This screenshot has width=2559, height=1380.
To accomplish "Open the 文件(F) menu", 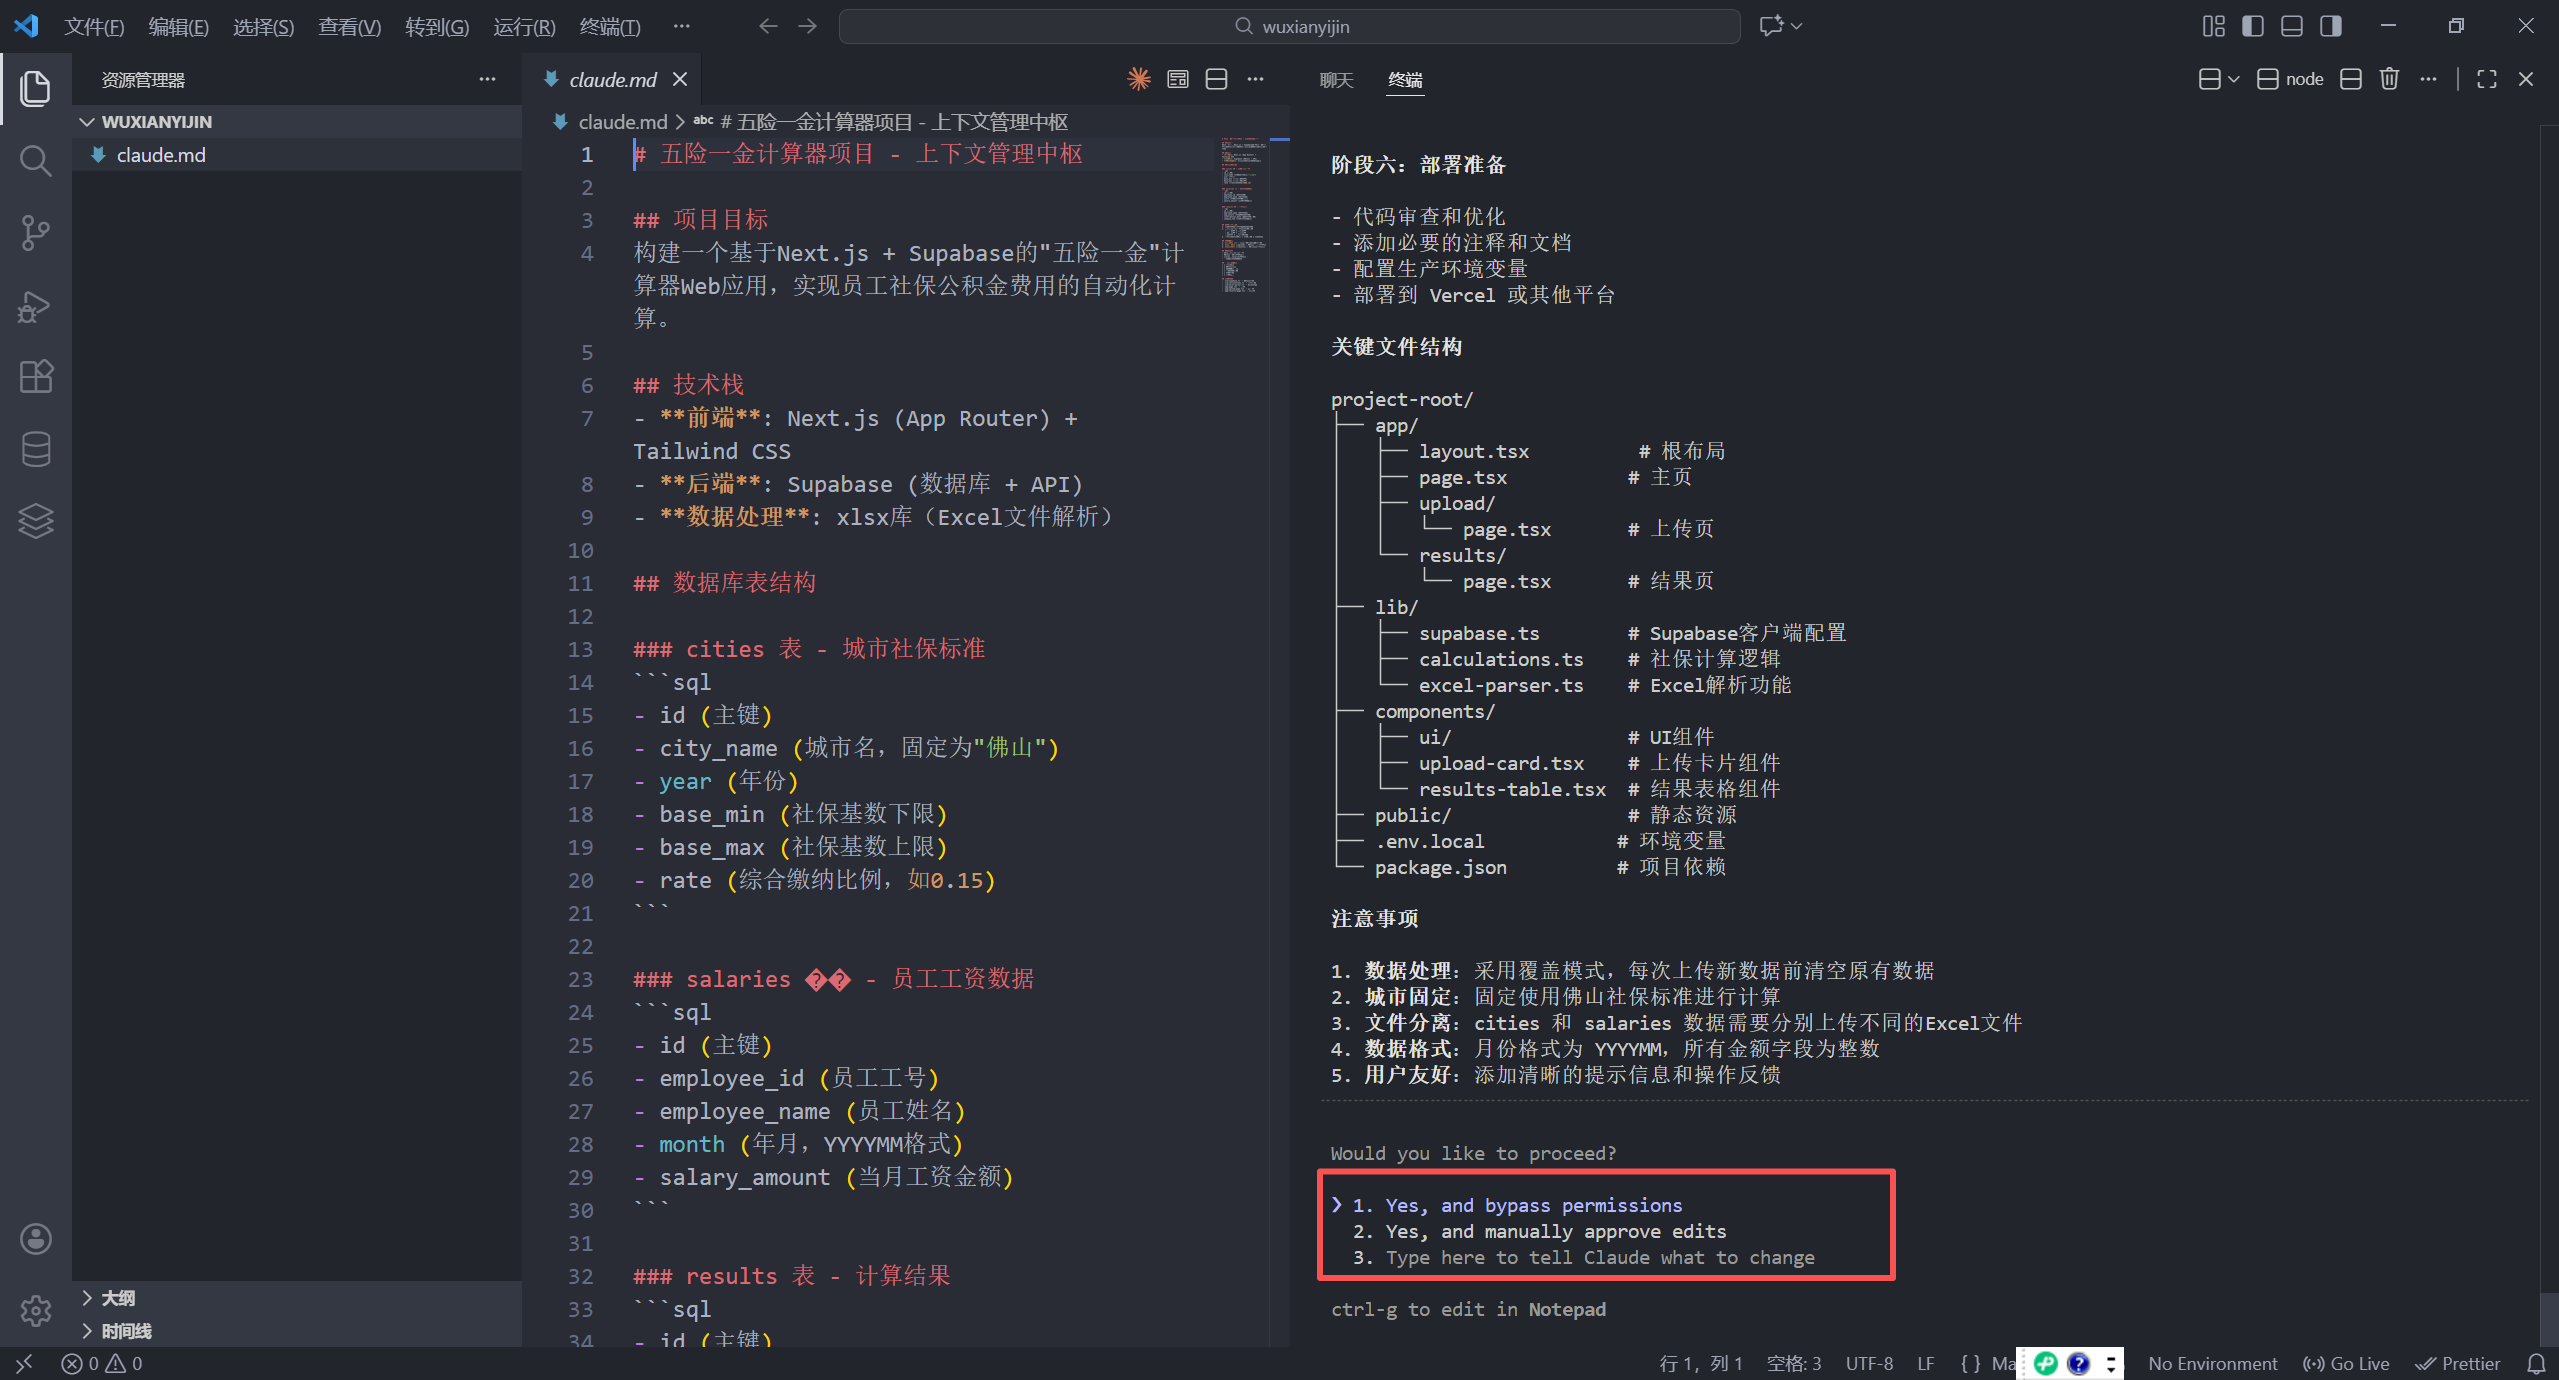I will [x=94, y=26].
